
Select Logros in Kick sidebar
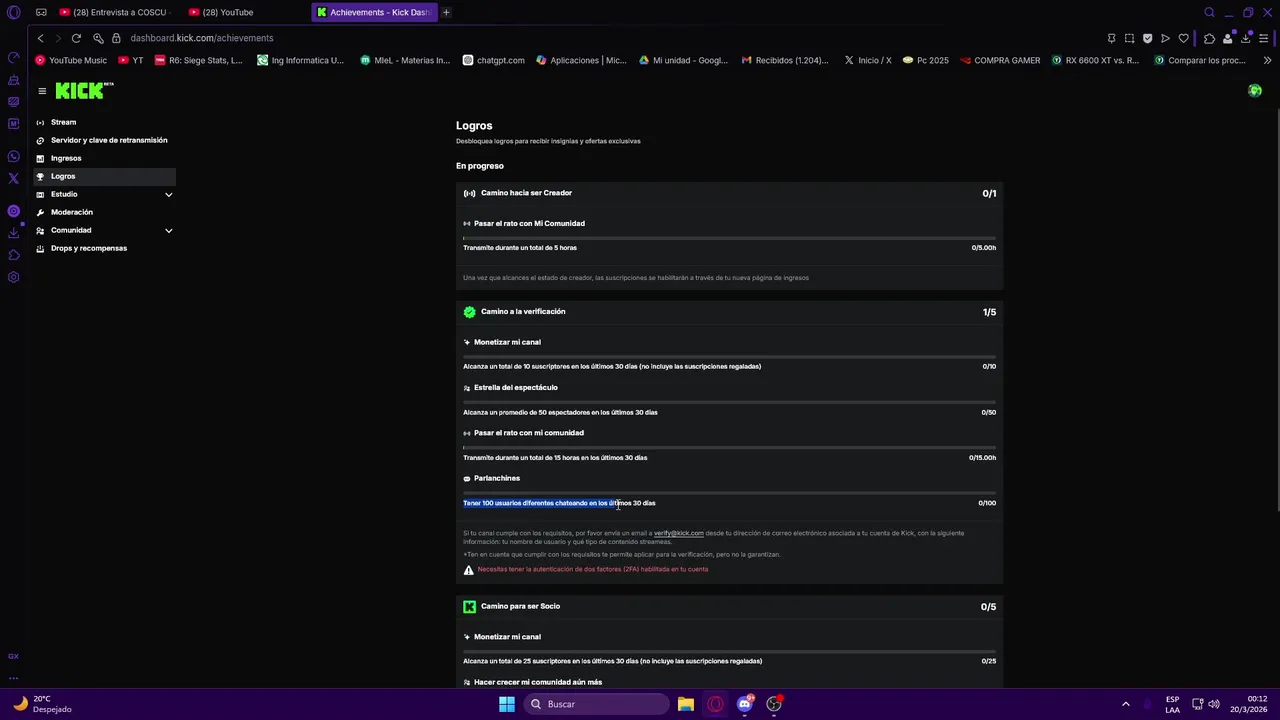(x=104, y=176)
